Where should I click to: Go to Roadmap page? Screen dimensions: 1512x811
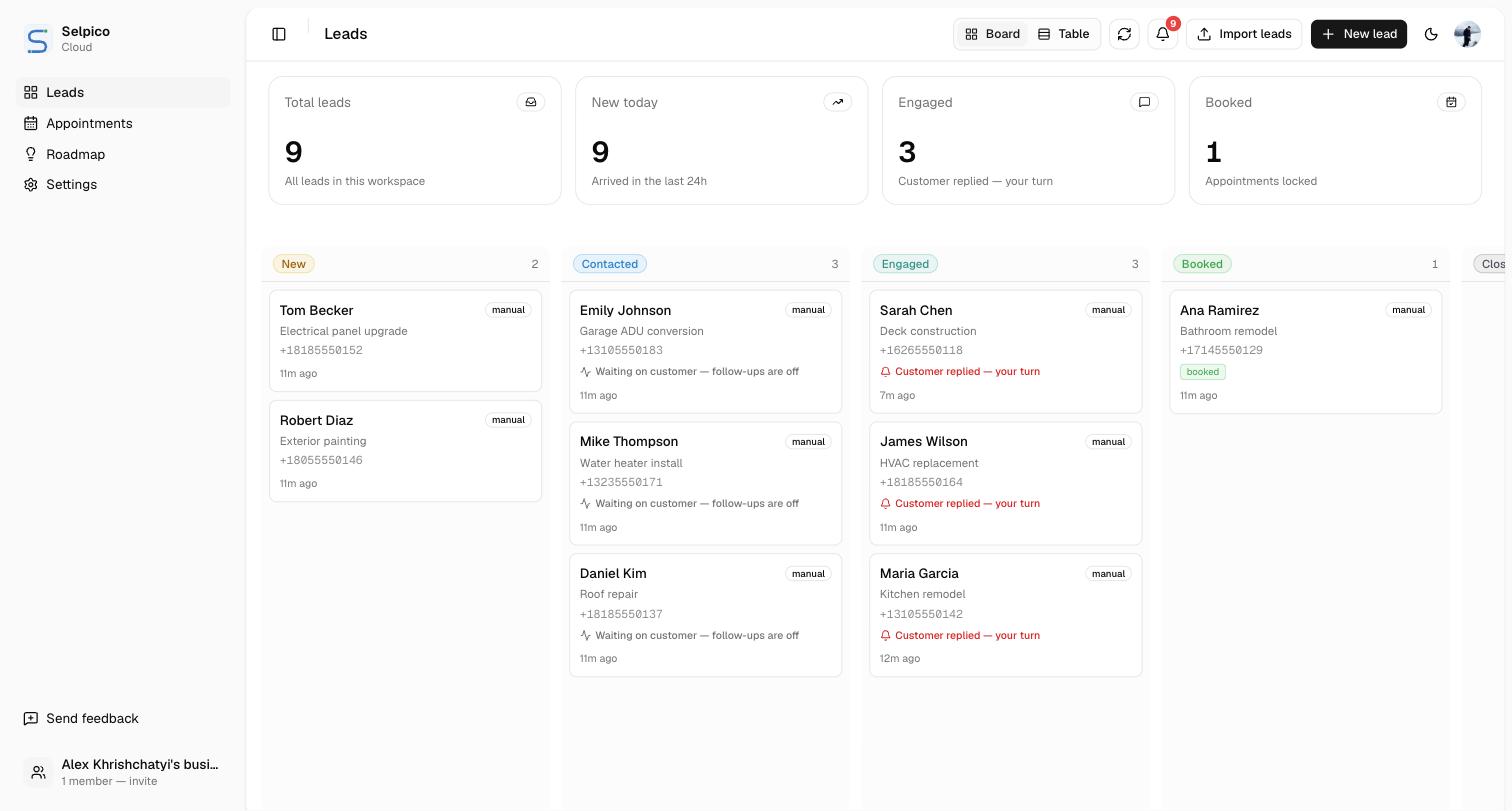[123, 154]
